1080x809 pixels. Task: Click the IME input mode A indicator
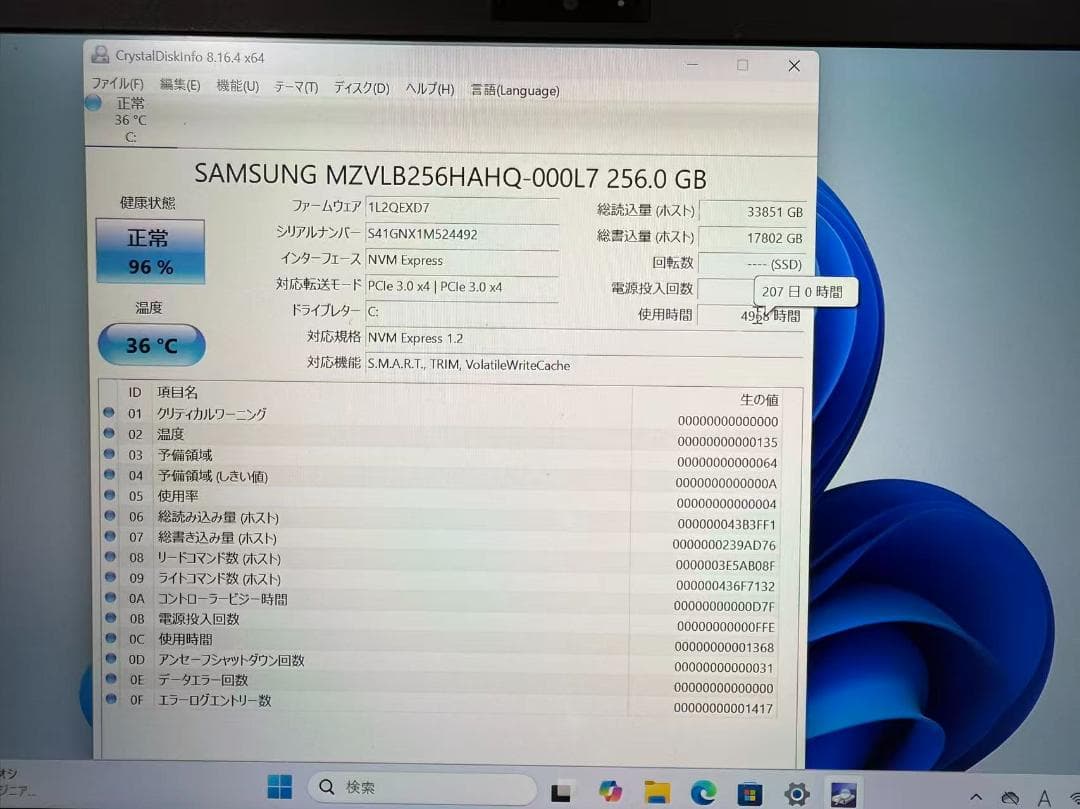pyautogui.click(x=1044, y=799)
